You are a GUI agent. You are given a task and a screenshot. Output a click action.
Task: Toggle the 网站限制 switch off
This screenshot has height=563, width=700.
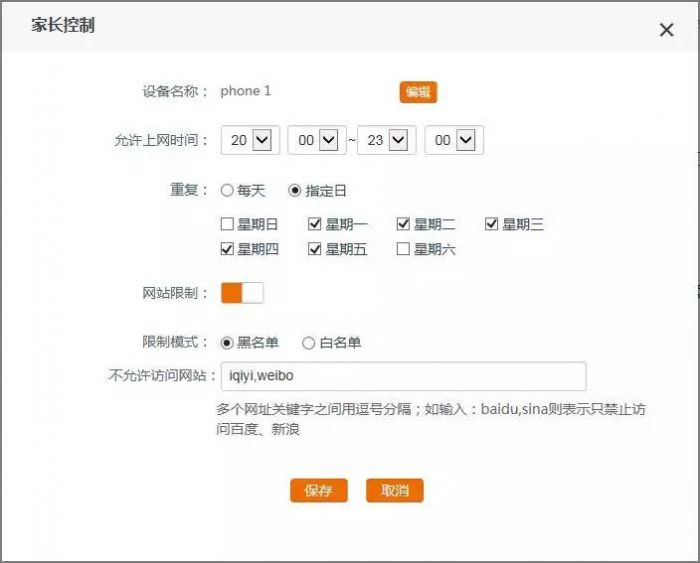(x=242, y=293)
